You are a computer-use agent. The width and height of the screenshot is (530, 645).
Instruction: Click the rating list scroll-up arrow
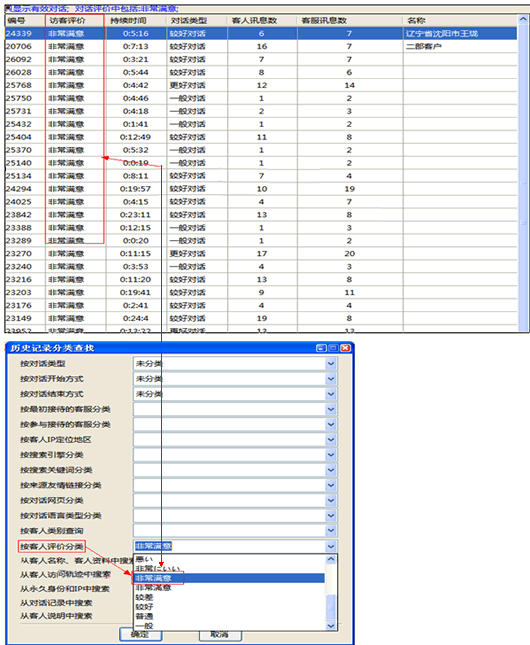click(x=331, y=559)
